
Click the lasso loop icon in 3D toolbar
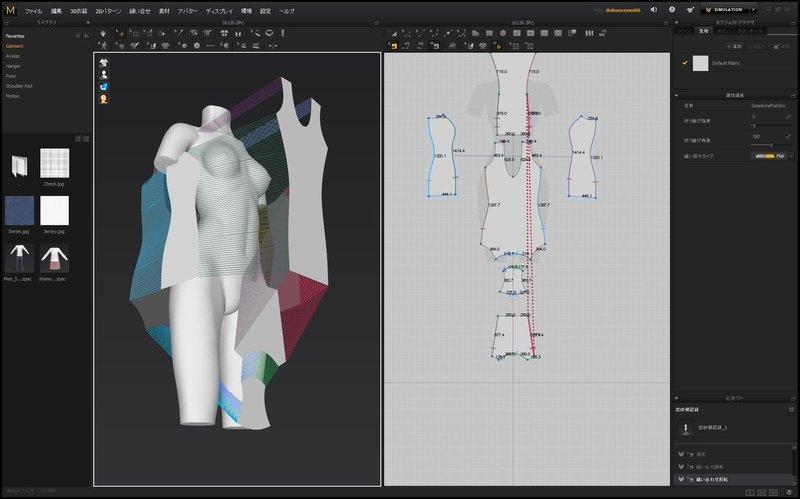tap(269, 33)
